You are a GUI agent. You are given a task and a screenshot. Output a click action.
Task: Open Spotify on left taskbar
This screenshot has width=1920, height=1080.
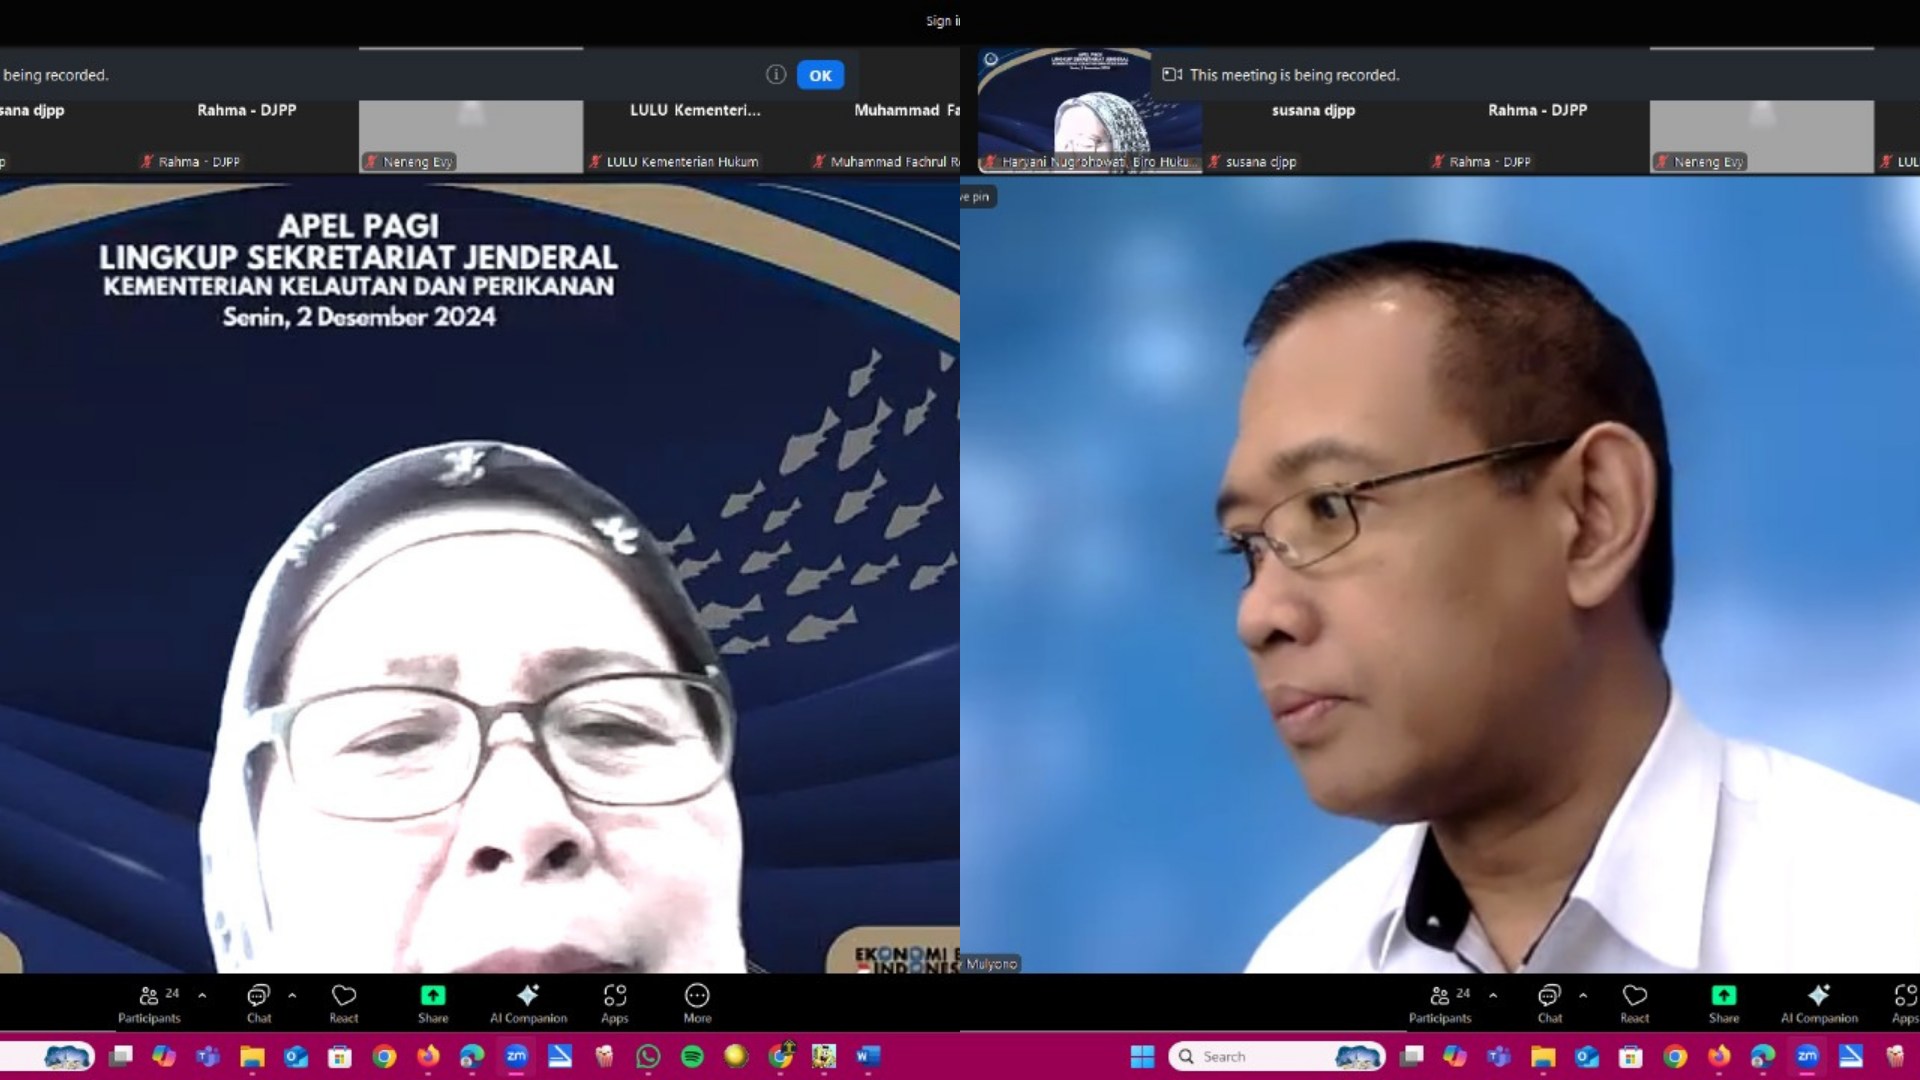[x=692, y=1056]
